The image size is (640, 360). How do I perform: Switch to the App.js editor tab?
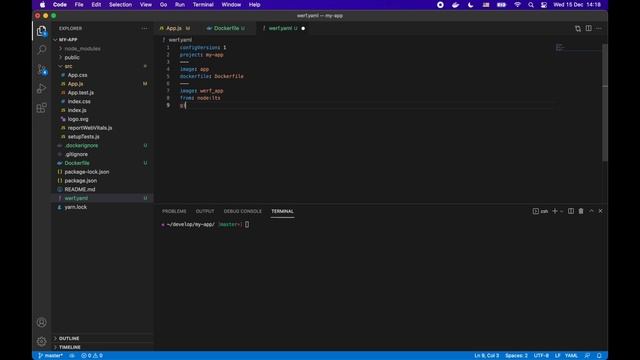pos(174,29)
